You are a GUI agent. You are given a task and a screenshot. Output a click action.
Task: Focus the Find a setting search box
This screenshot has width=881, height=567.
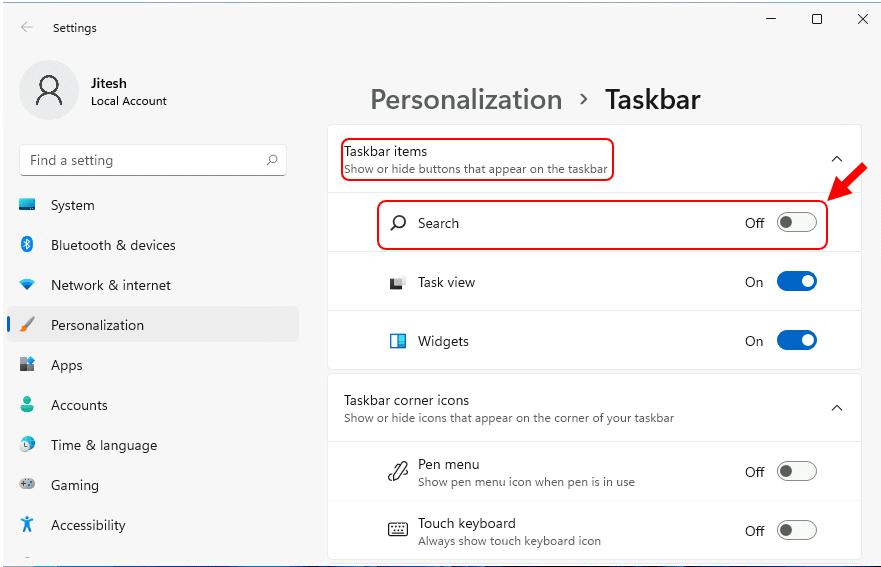click(x=153, y=160)
